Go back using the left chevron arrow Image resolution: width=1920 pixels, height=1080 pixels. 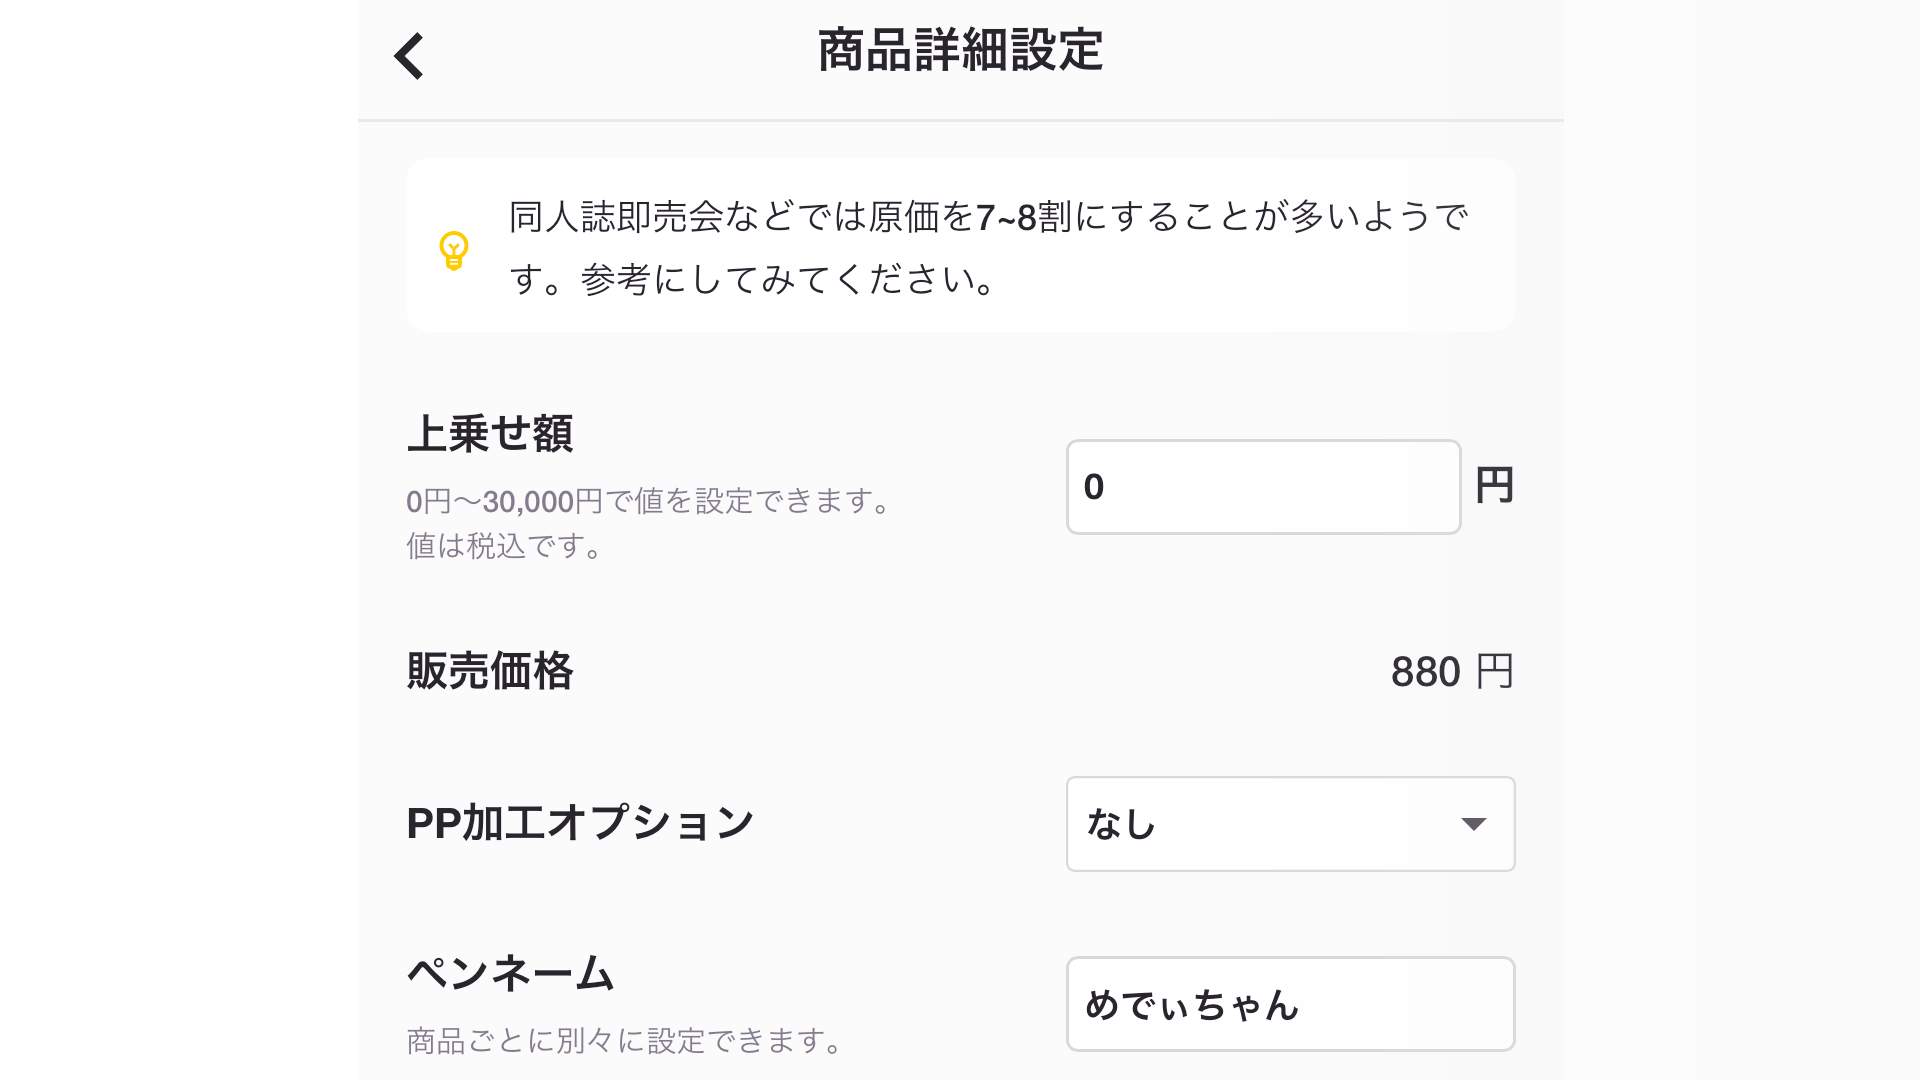tap(409, 56)
